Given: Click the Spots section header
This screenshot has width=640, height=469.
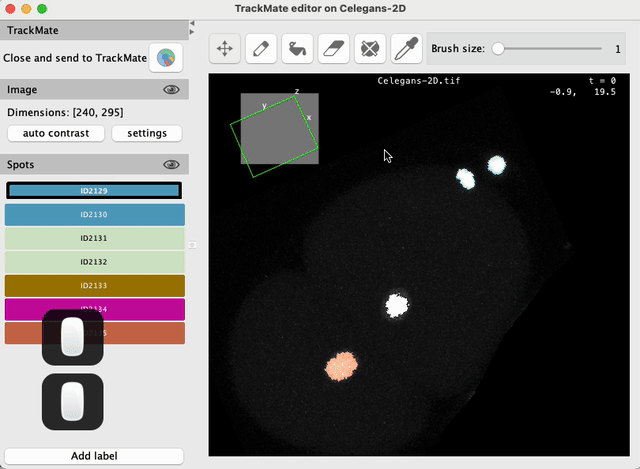Looking at the screenshot, I should point(94,164).
